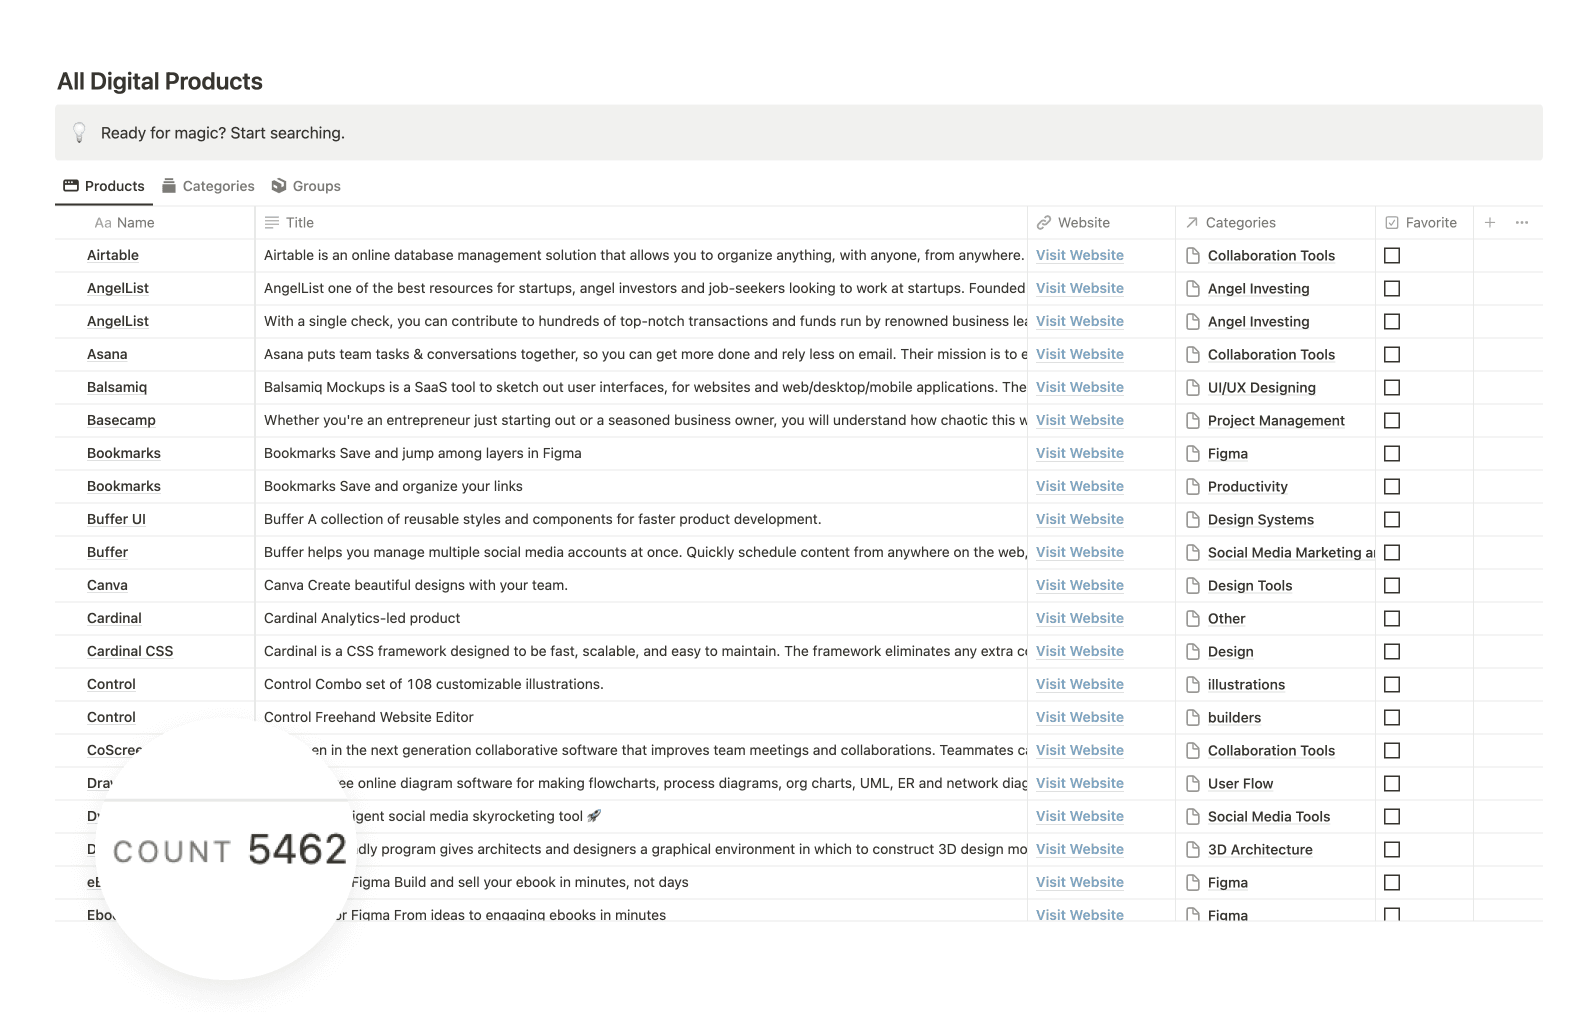
Task: Click the page icon beside 3D Architecture
Action: (x=1192, y=850)
